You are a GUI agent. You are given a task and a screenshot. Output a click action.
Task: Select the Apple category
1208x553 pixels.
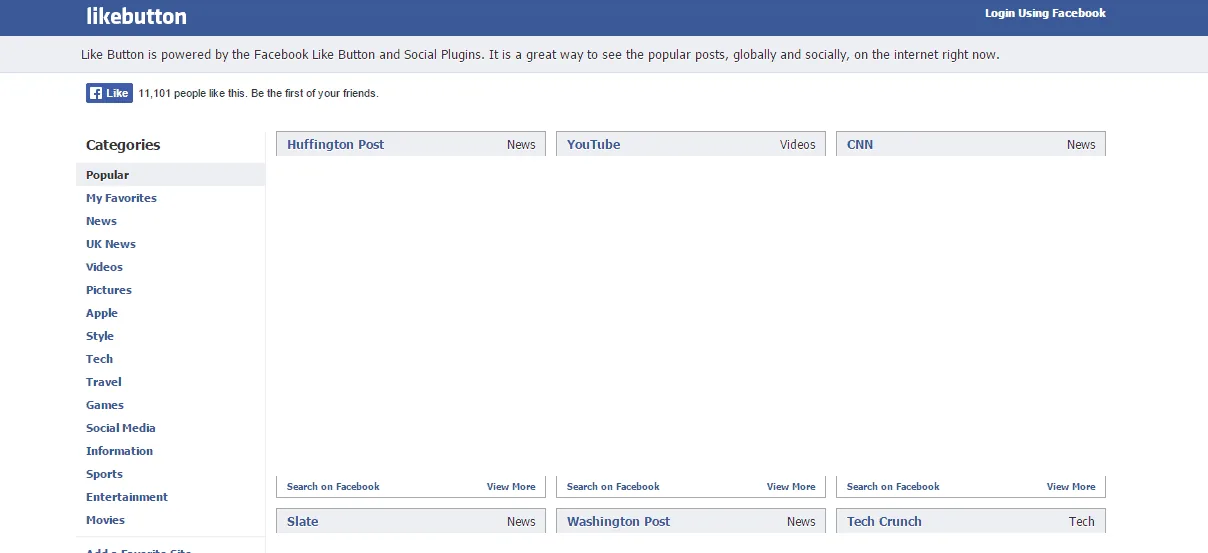102,313
